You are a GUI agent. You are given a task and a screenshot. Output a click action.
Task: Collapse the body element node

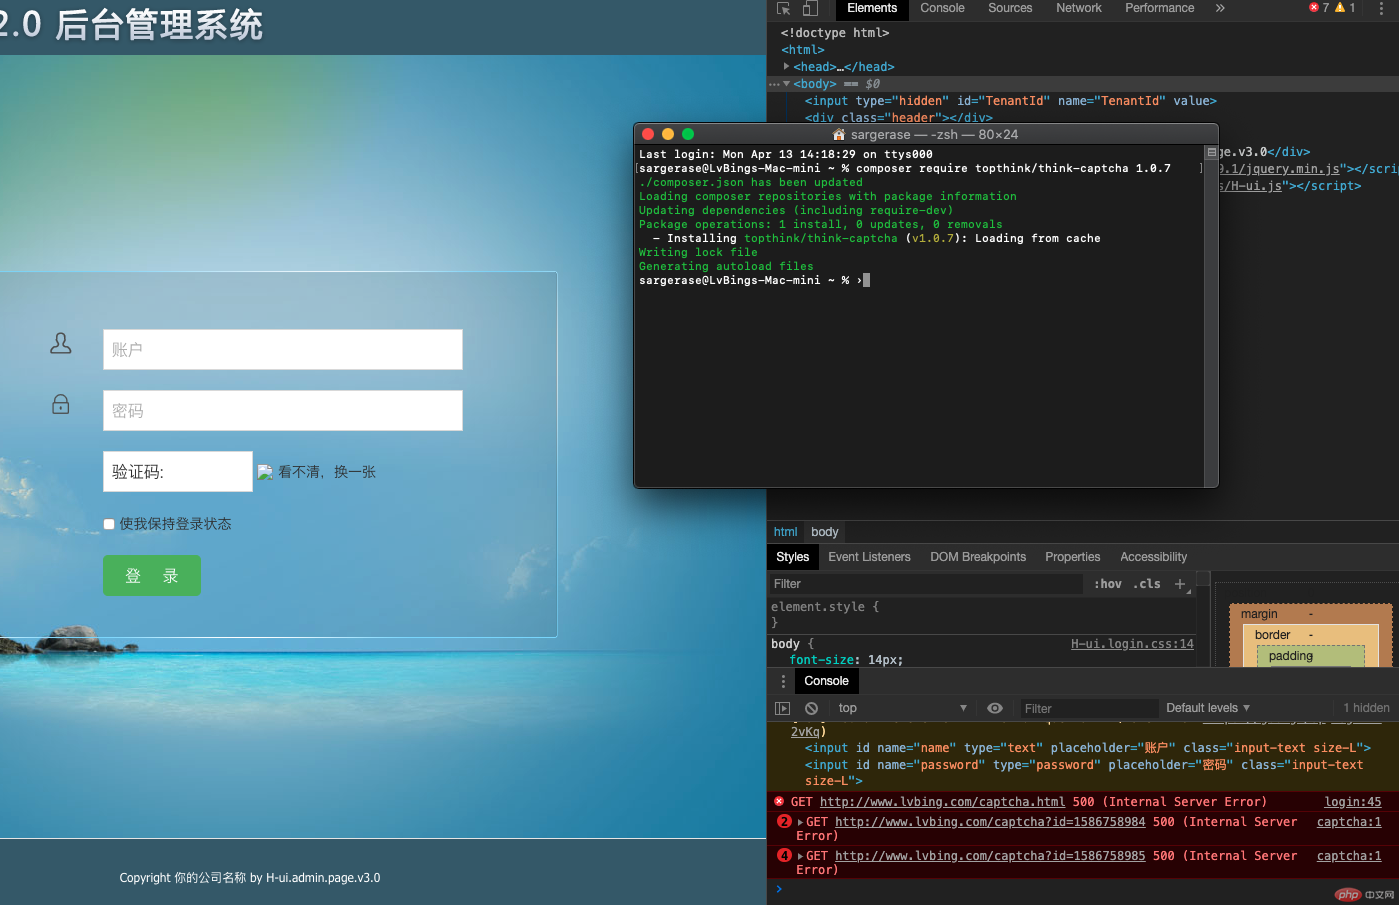tap(787, 84)
